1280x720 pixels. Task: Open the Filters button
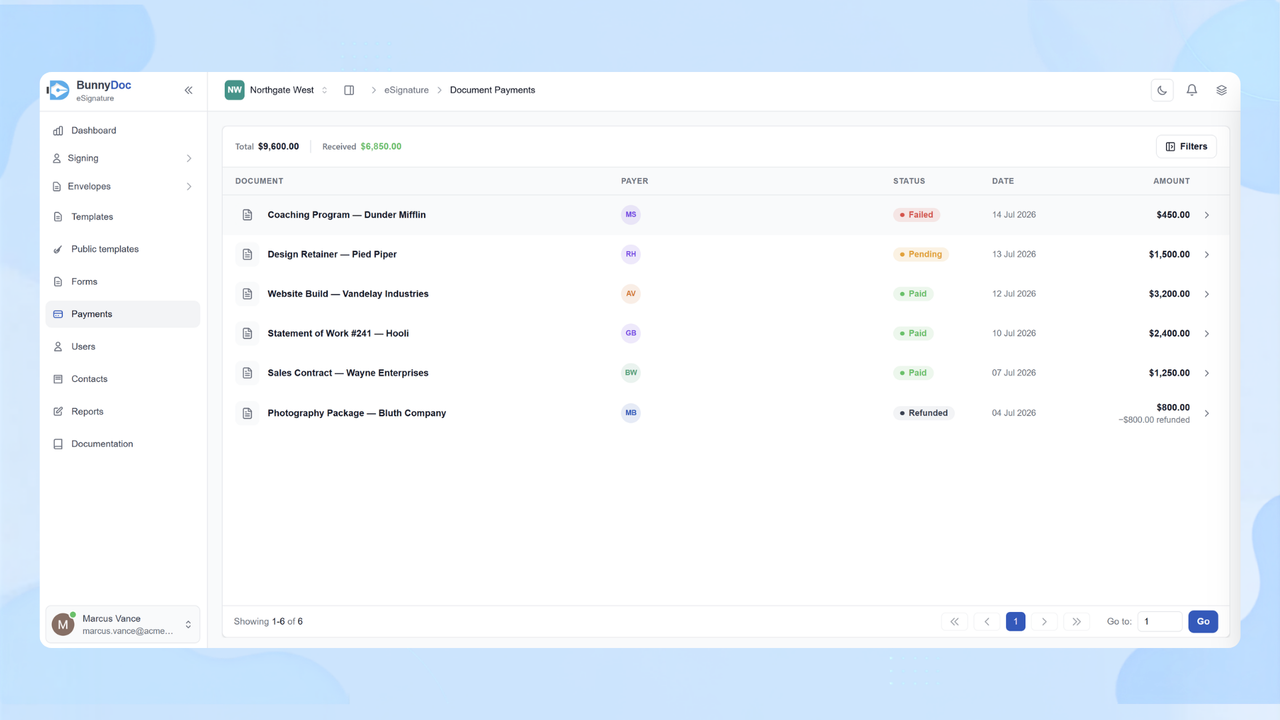[x=1186, y=146]
